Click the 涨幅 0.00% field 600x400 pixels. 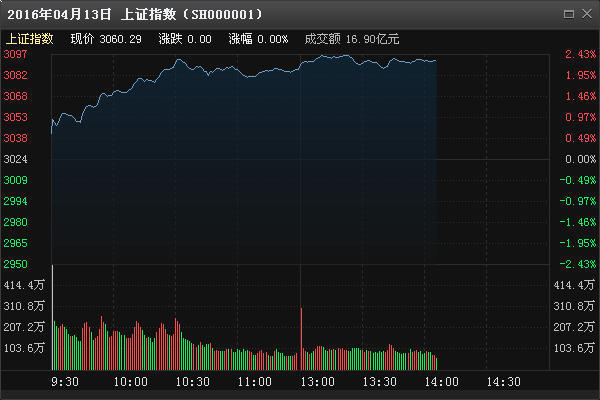258,39
